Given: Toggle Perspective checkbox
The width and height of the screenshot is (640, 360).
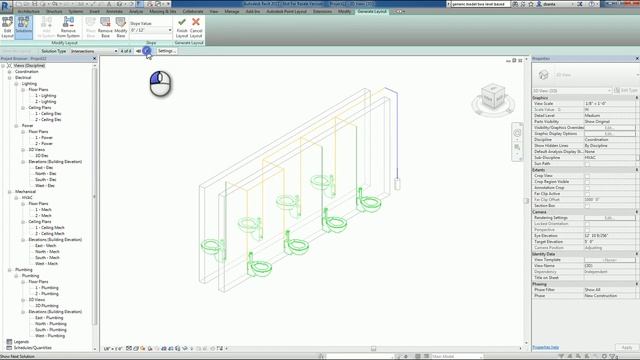Looking at the screenshot, I should [x=587, y=230].
